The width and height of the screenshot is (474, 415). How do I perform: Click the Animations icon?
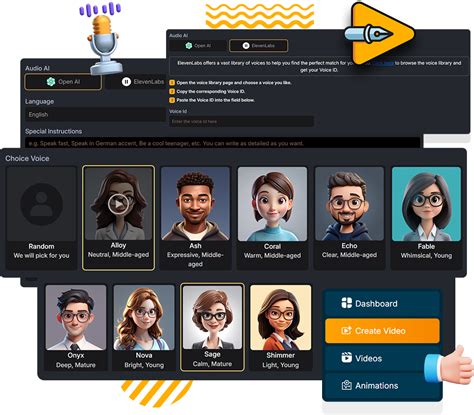[347, 385]
